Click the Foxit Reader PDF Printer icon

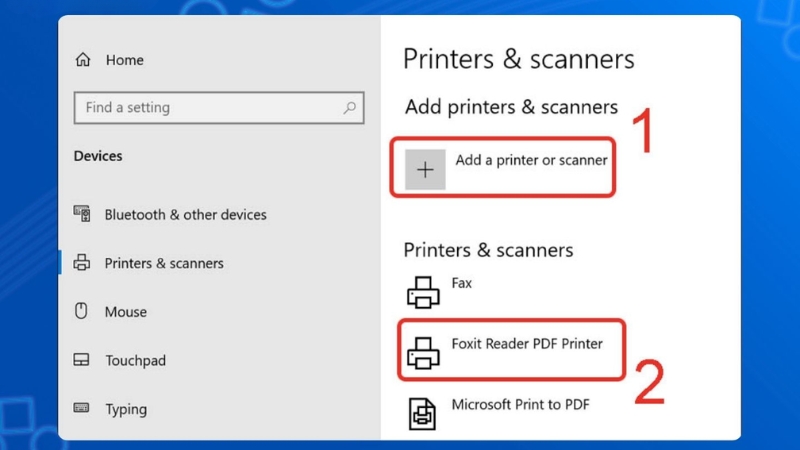(x=423, y=351)
